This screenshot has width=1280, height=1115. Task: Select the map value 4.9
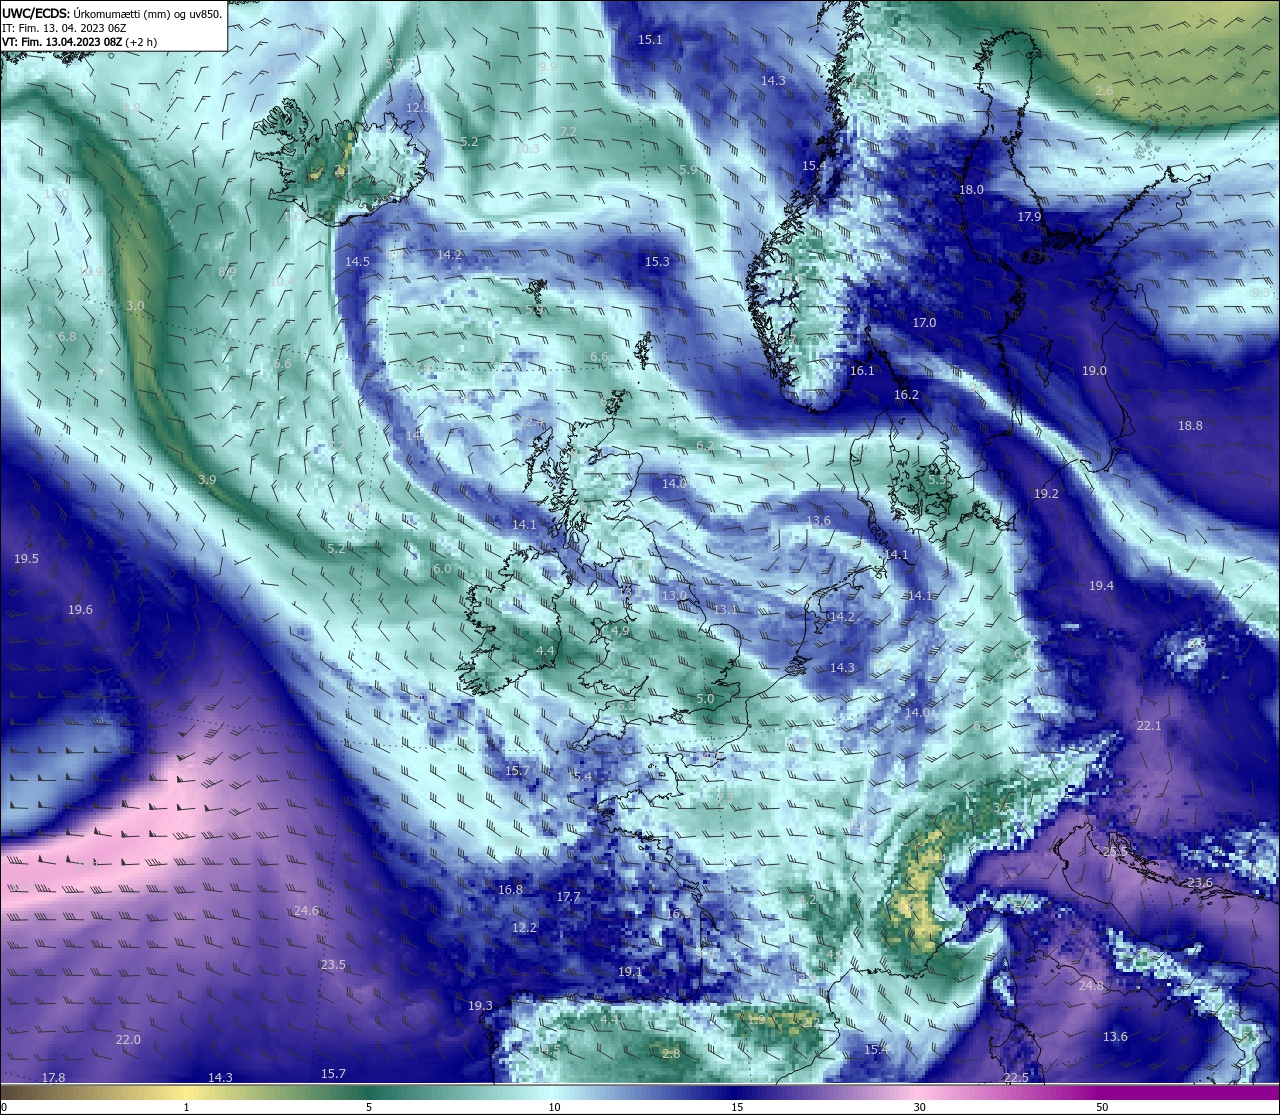(620, 630)
